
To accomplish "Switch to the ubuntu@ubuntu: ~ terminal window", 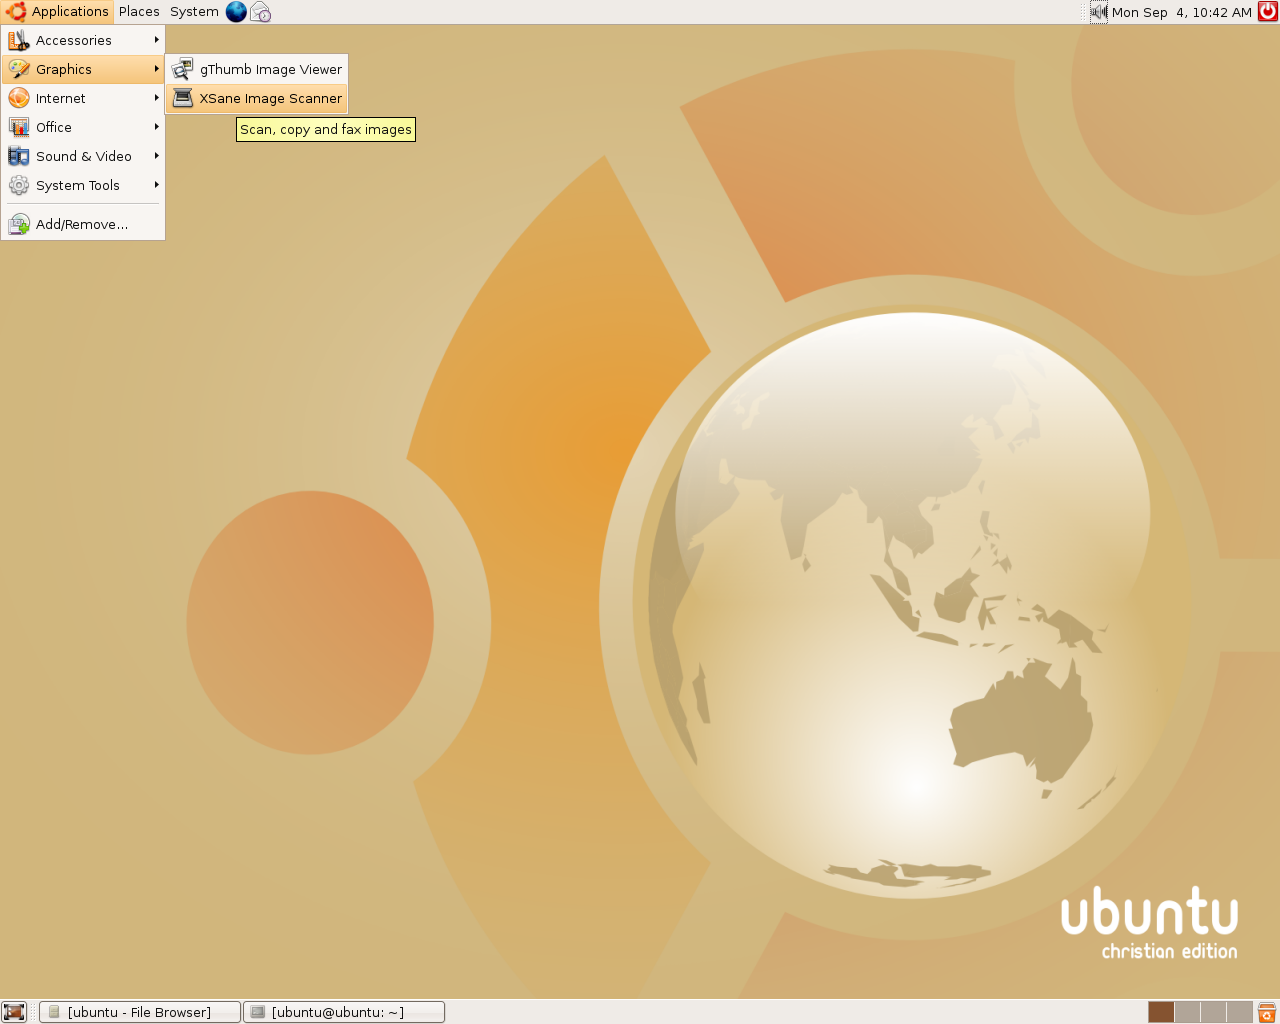I will pos(344,1012).
